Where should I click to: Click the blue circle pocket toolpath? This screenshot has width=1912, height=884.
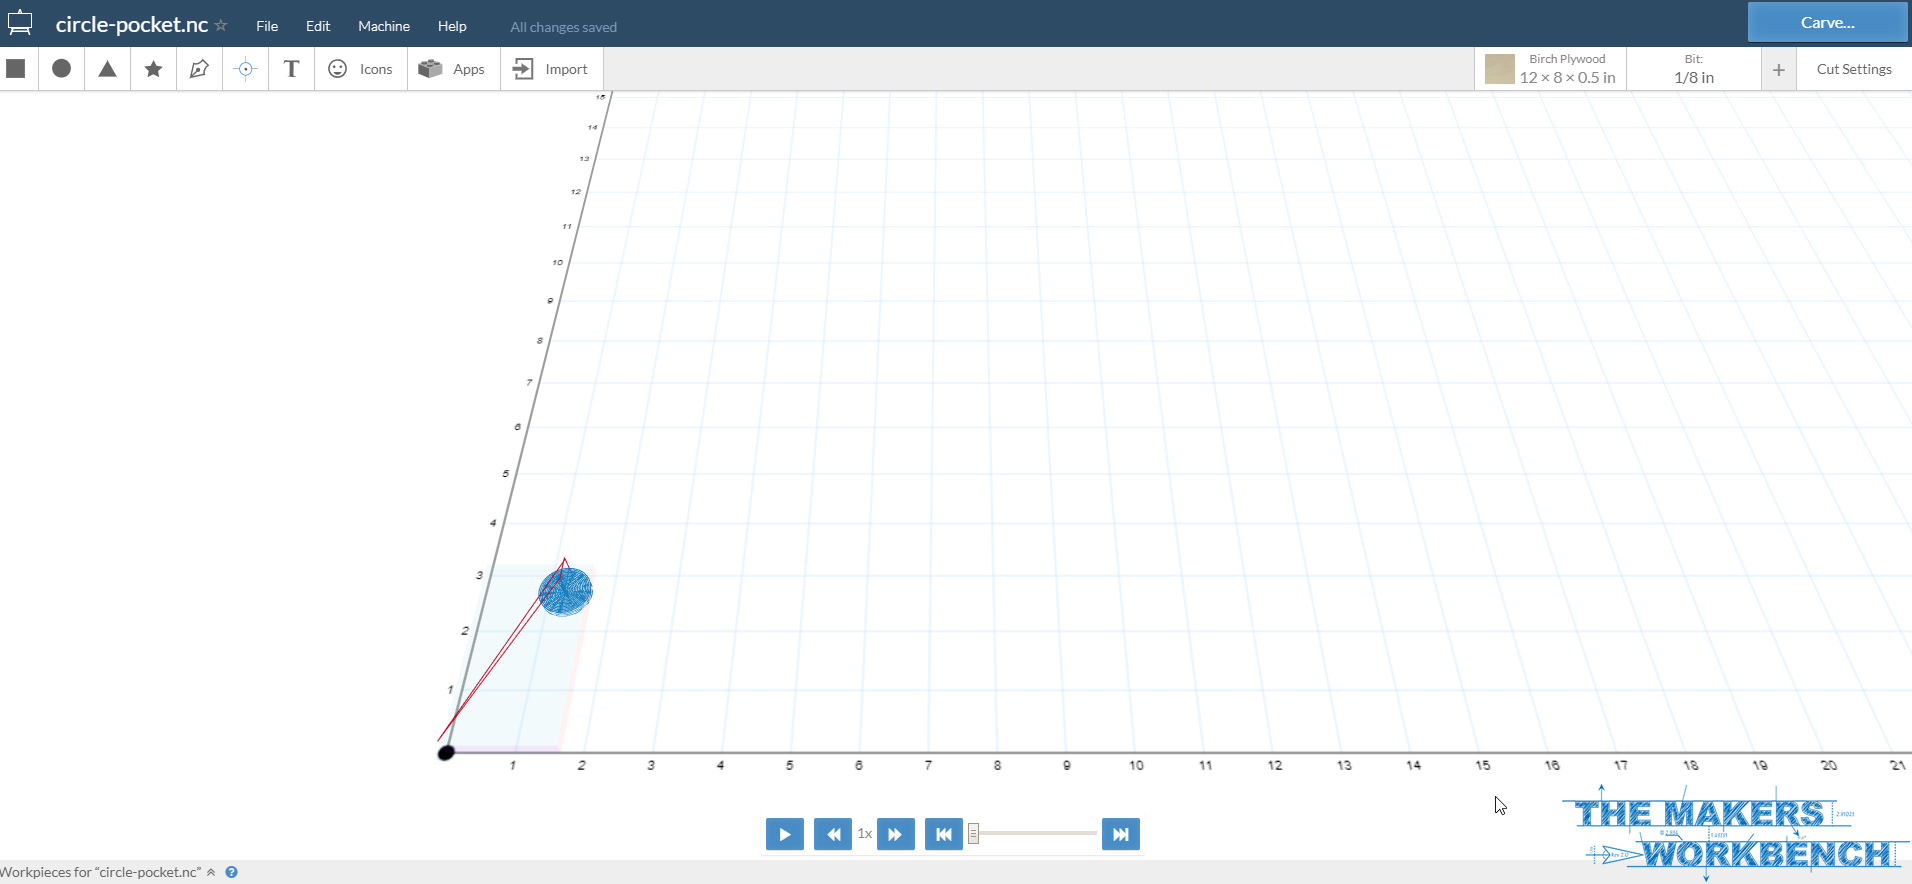tap(566, 591)
